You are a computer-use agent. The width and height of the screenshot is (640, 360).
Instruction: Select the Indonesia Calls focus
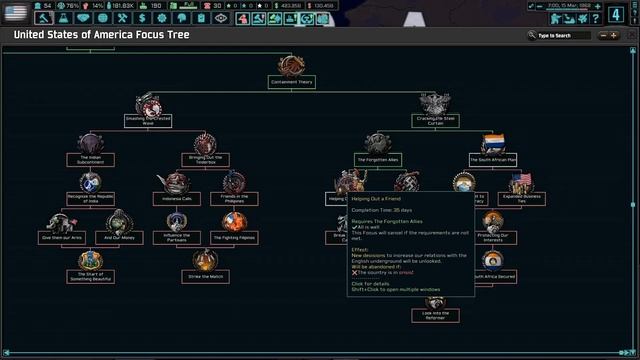click(177, 199)
